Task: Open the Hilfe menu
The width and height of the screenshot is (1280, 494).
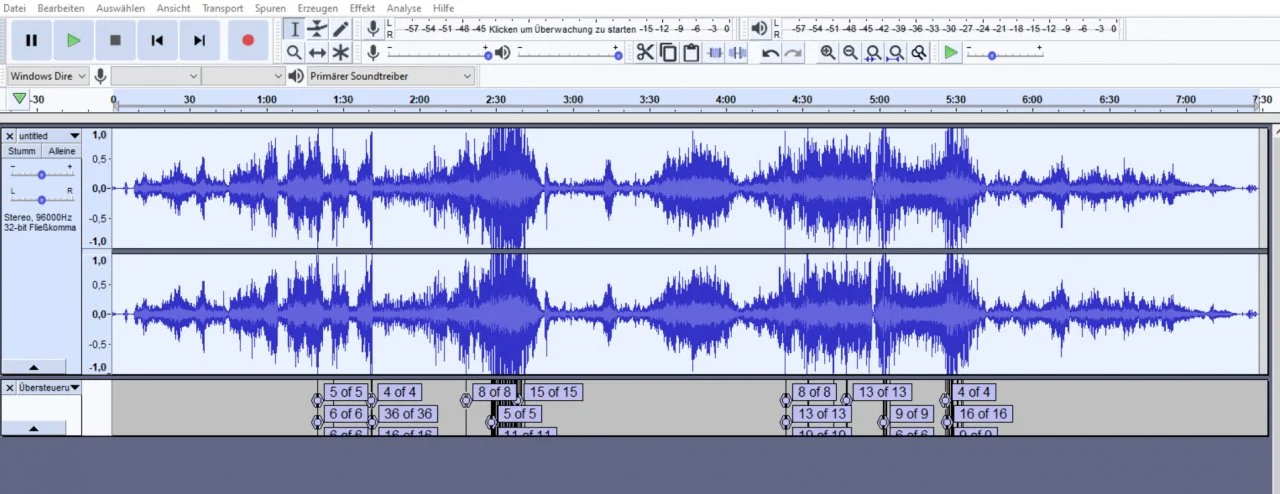Action: coord(443,8)
